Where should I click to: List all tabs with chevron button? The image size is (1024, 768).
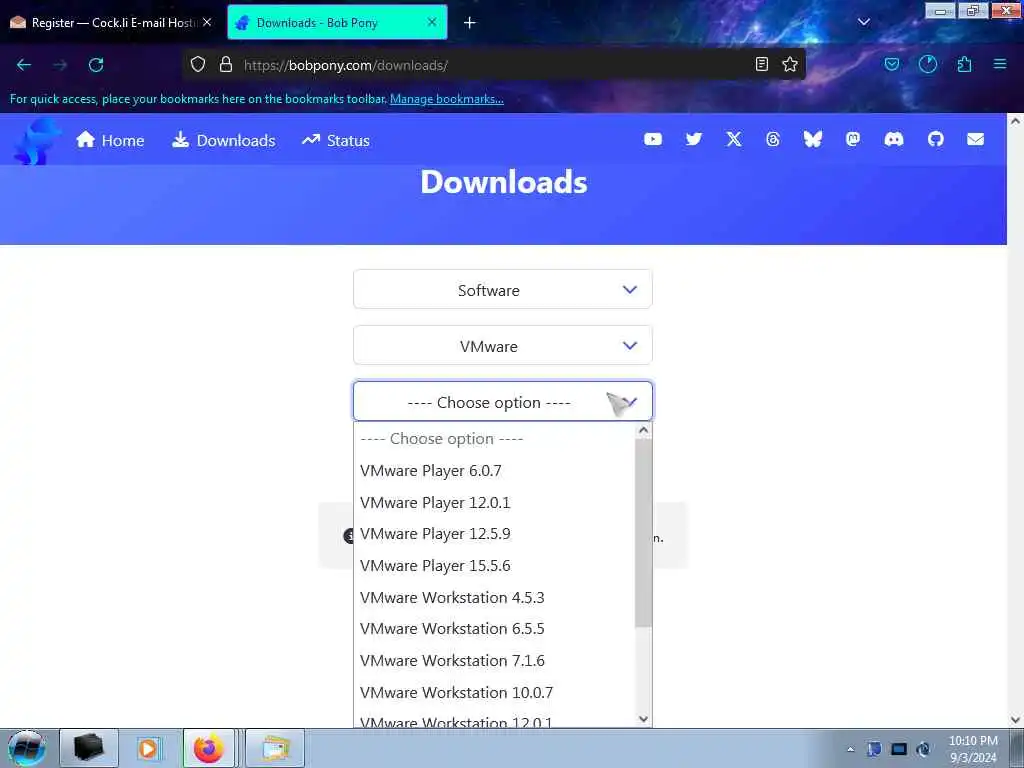click(x=863, y=22)
